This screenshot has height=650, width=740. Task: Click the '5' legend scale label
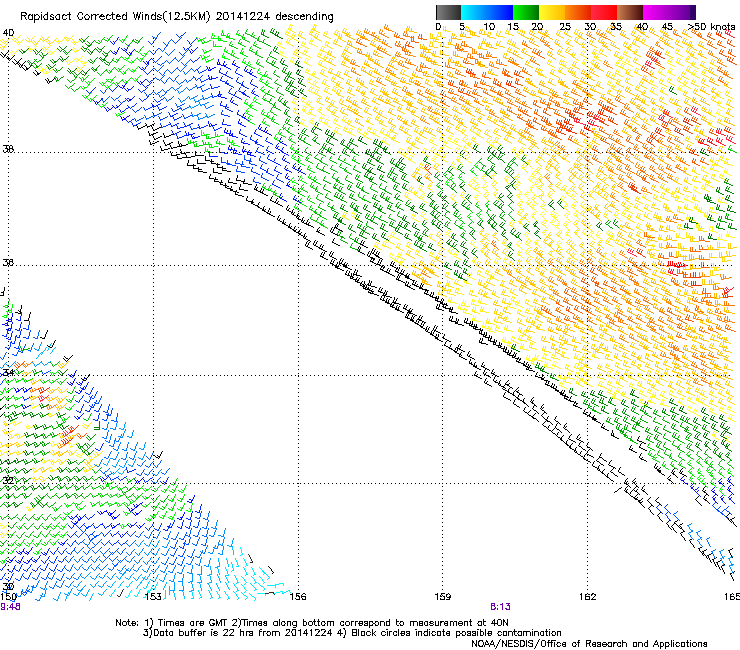[x=462, y=27]
